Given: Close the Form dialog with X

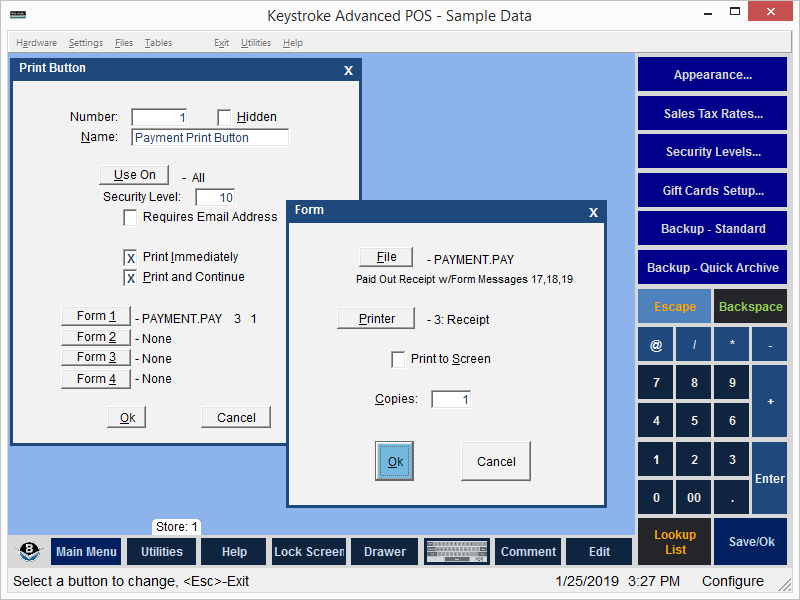Looking at the screenshot, I should click(593, 212).
